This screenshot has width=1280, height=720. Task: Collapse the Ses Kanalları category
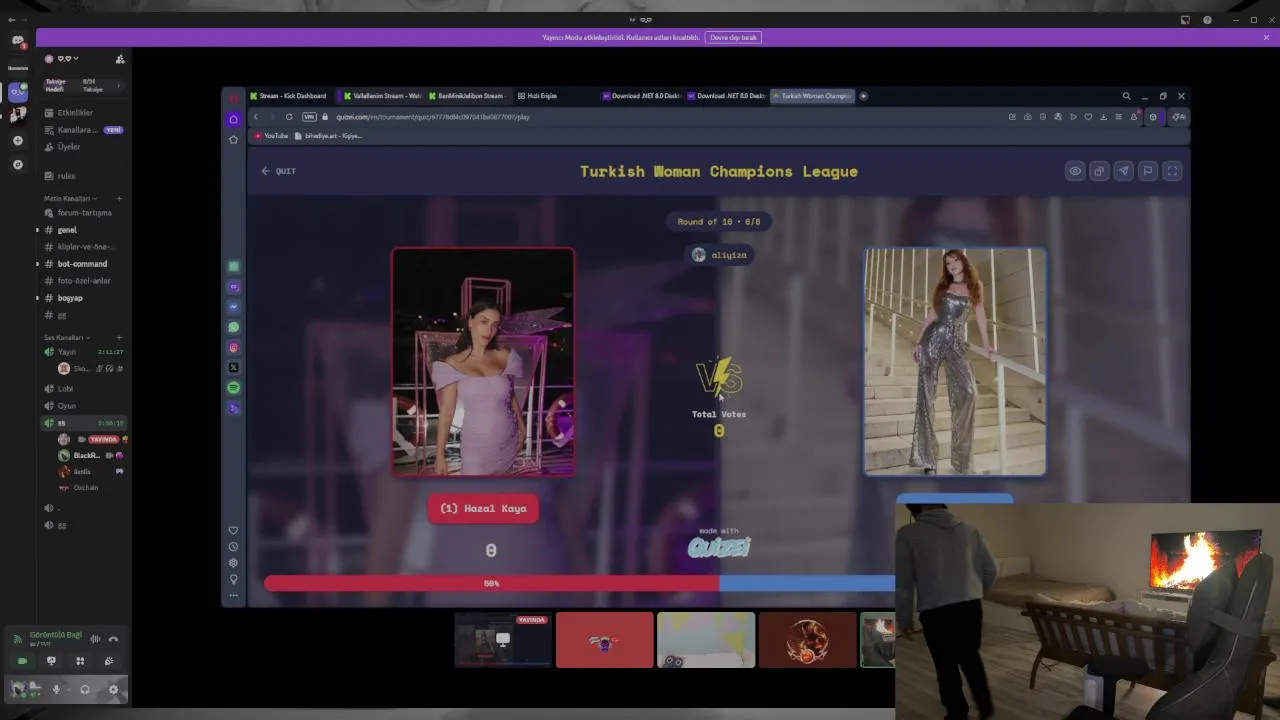pos(66,337)
